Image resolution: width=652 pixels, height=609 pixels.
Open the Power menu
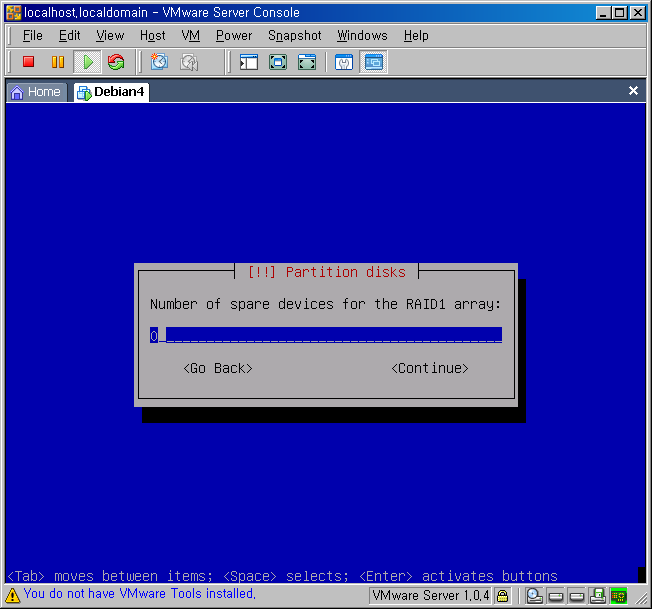click(234, 35)
